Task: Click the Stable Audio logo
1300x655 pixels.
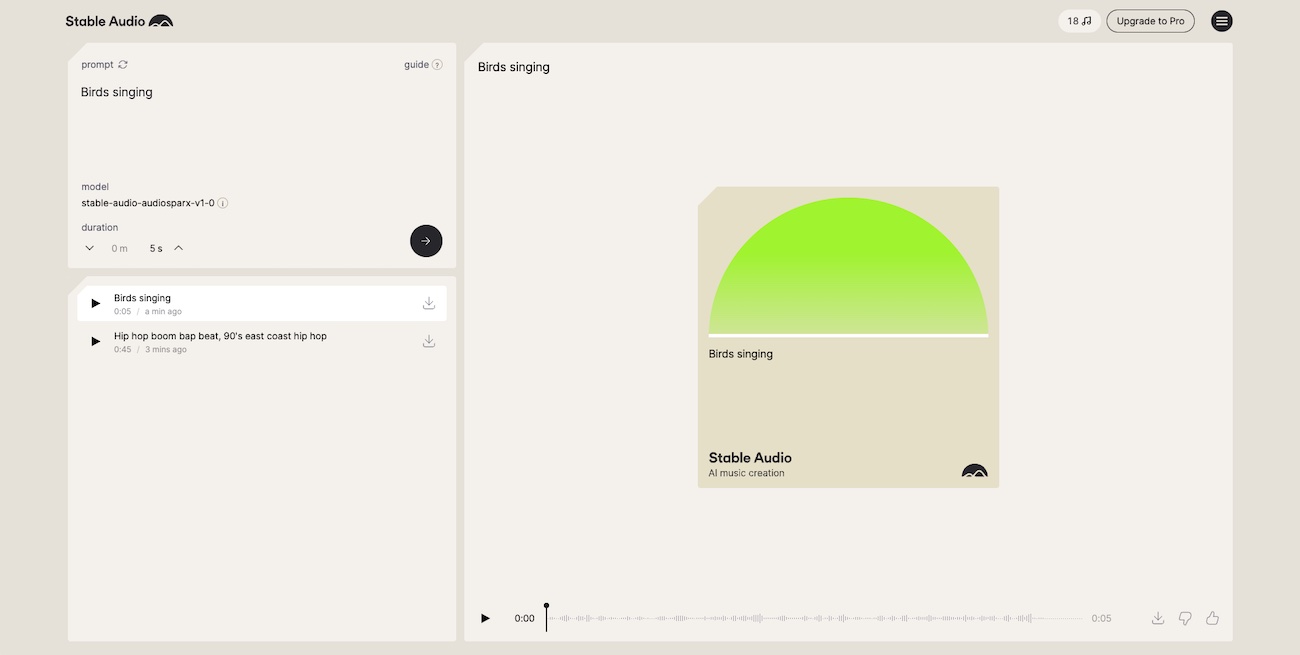Action: coord(119,21)
